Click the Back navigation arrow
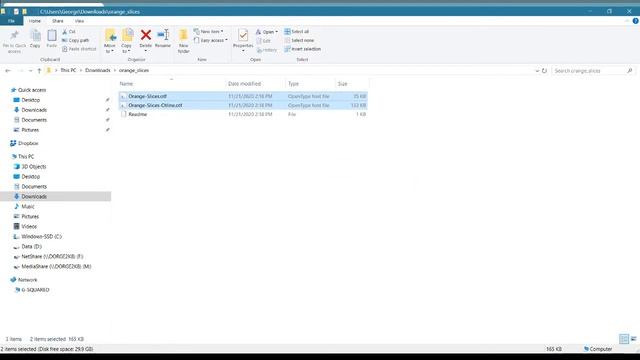Screen dimensions: 640x360 point(8,71)
